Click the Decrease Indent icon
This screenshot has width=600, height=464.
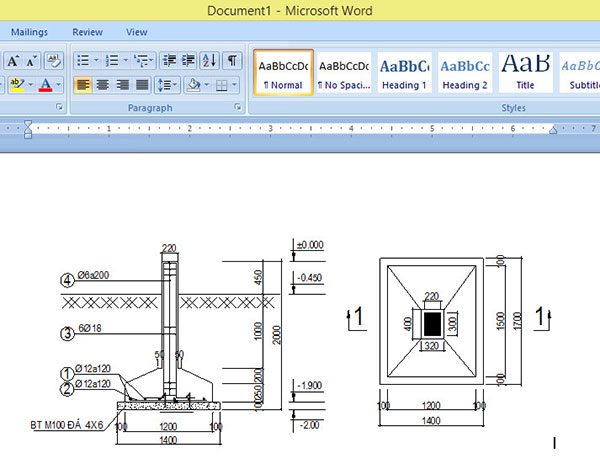(x=167, y=61)
